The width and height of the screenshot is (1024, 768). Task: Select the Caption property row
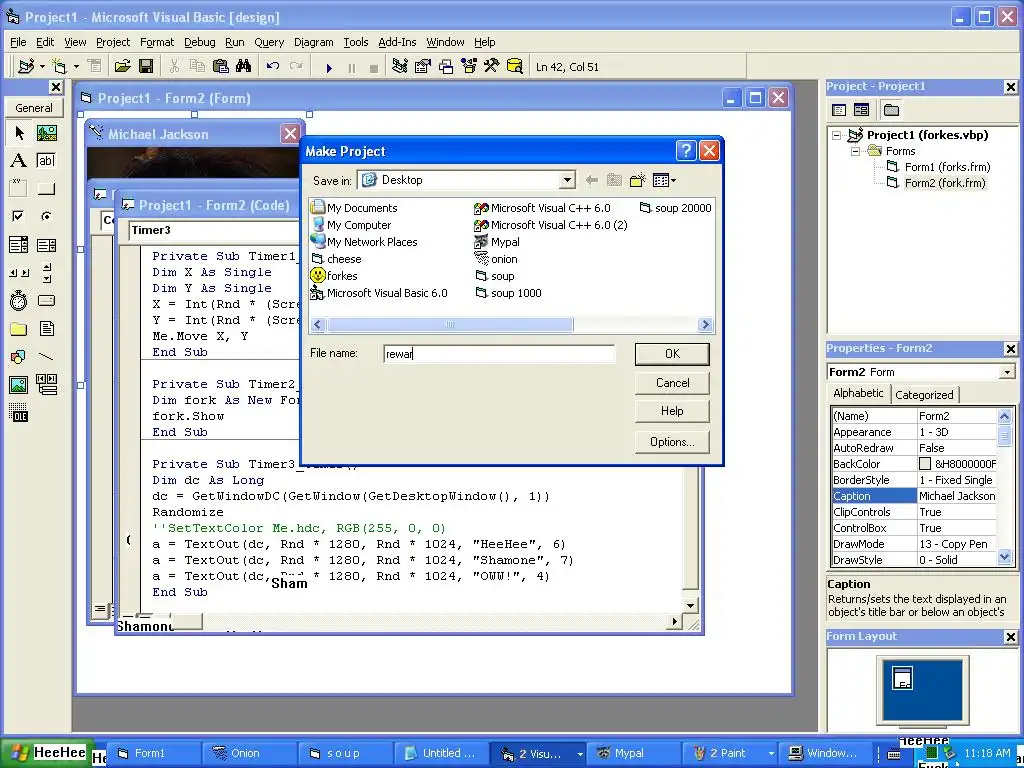914,496
